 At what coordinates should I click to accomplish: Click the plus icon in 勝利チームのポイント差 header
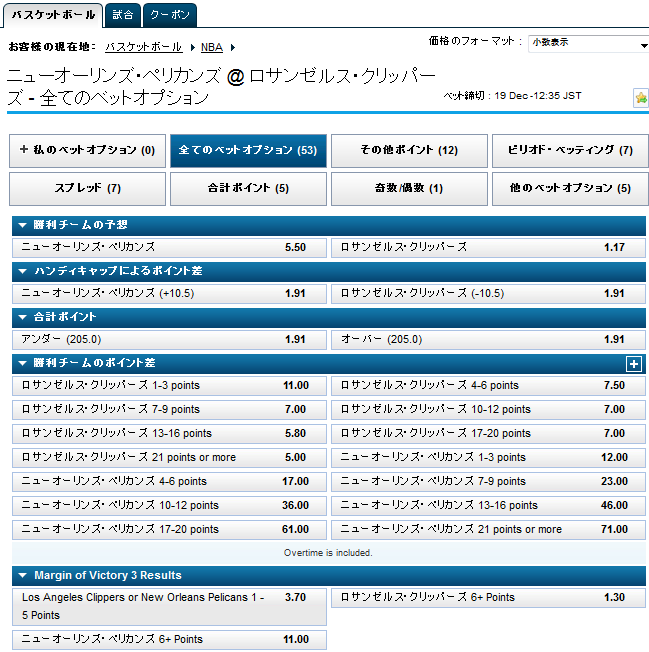(x=633, y=364)
